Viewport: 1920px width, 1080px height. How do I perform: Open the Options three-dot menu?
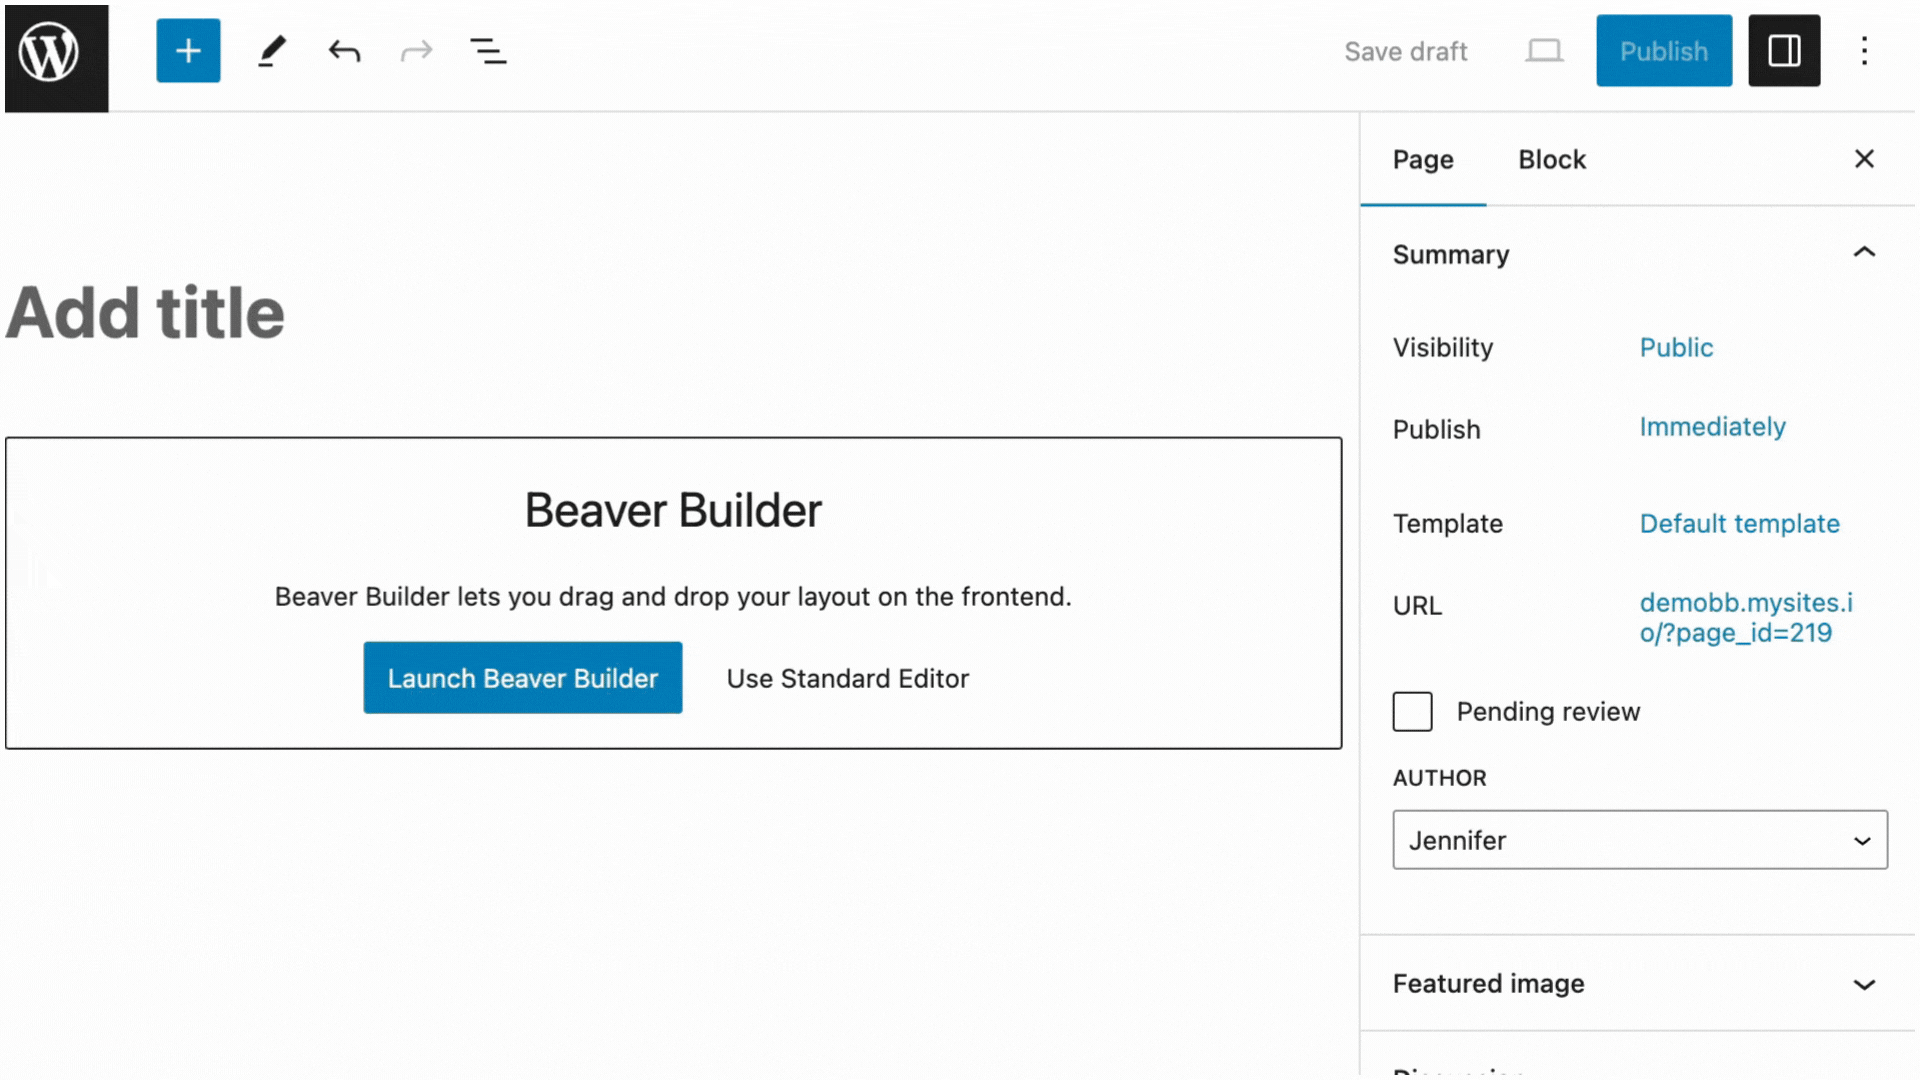pyautogui.click(x=1864, y=51)
